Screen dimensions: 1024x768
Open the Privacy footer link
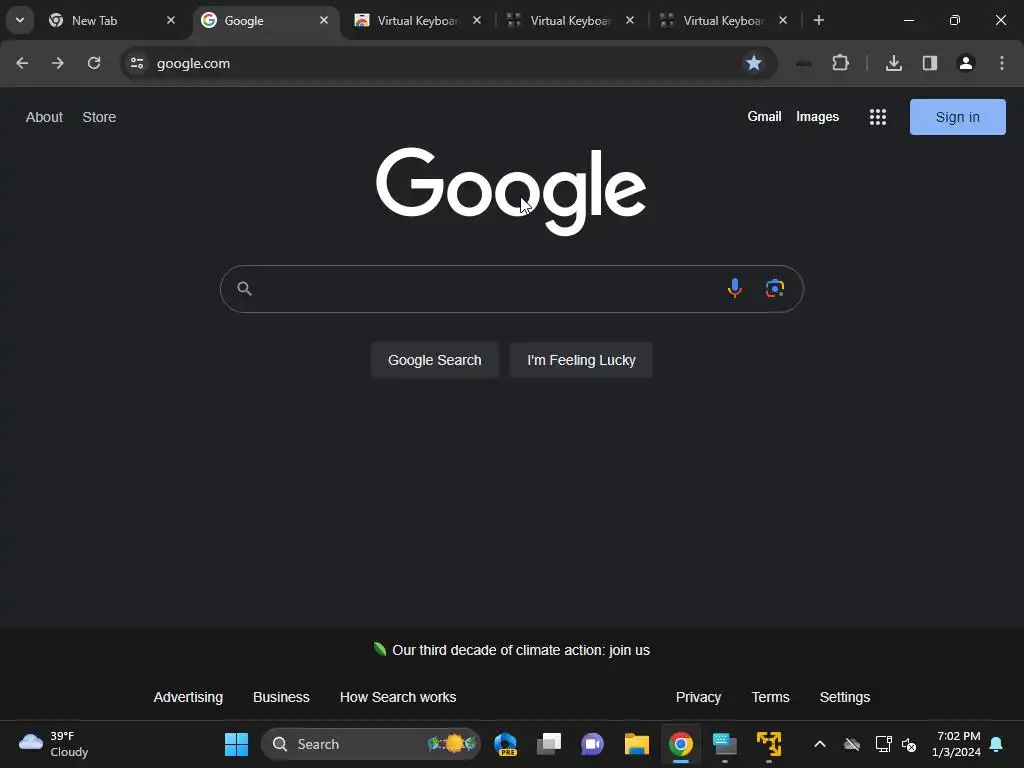pyautogui.click(x=698, y=697)
